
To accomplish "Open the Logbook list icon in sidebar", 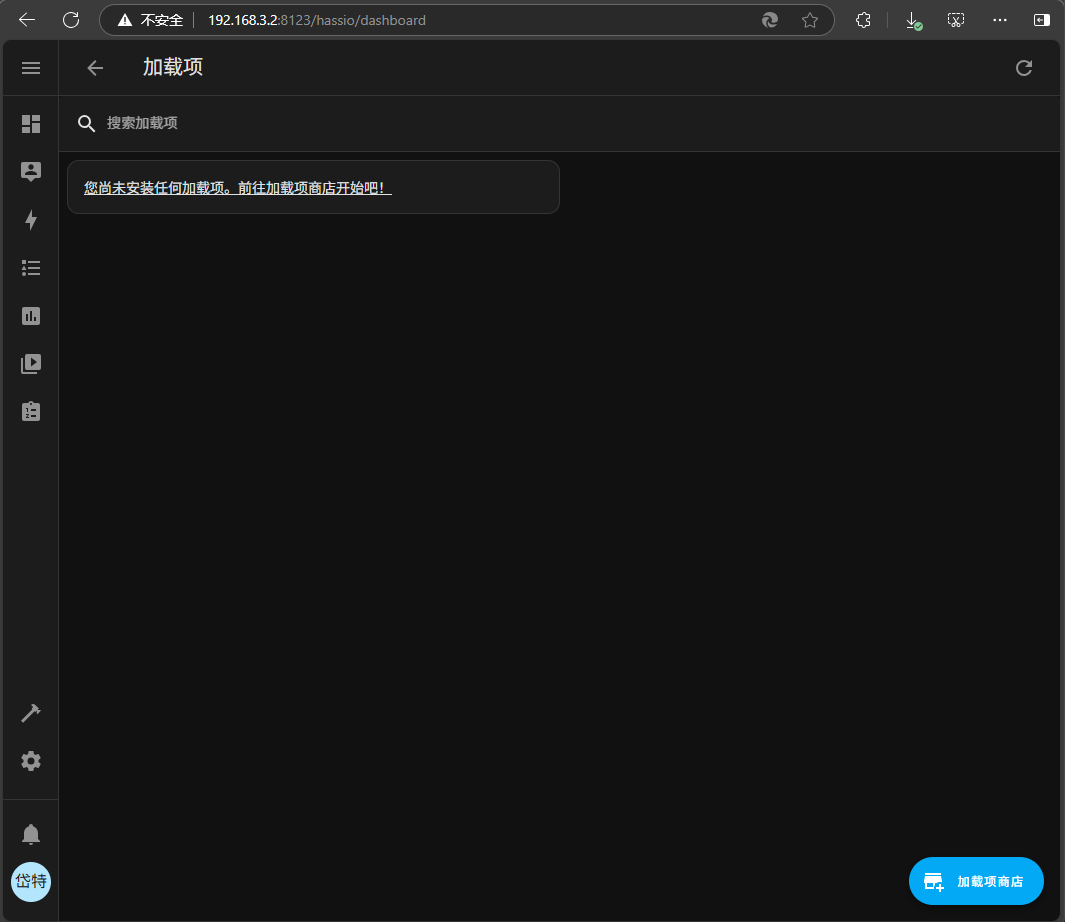I will (31, 268).
